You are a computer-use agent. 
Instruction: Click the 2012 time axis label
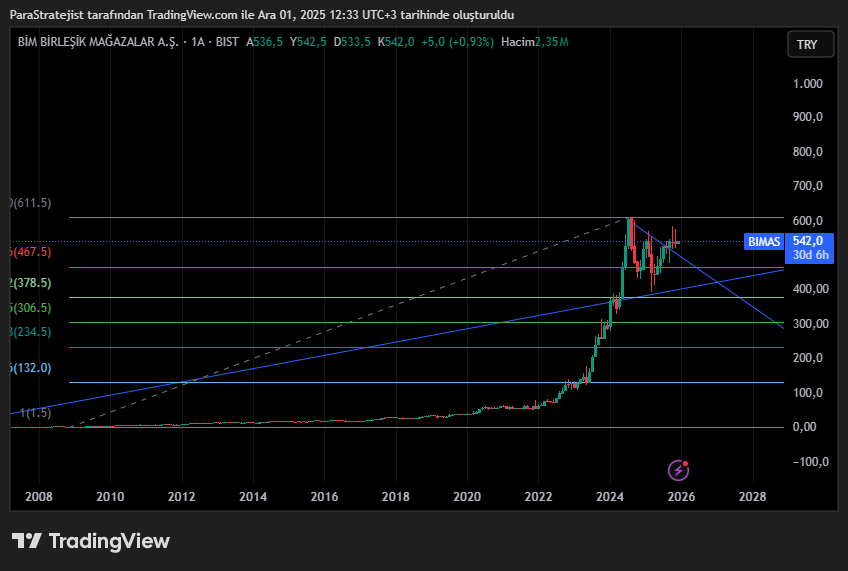(x=182, y=496)
